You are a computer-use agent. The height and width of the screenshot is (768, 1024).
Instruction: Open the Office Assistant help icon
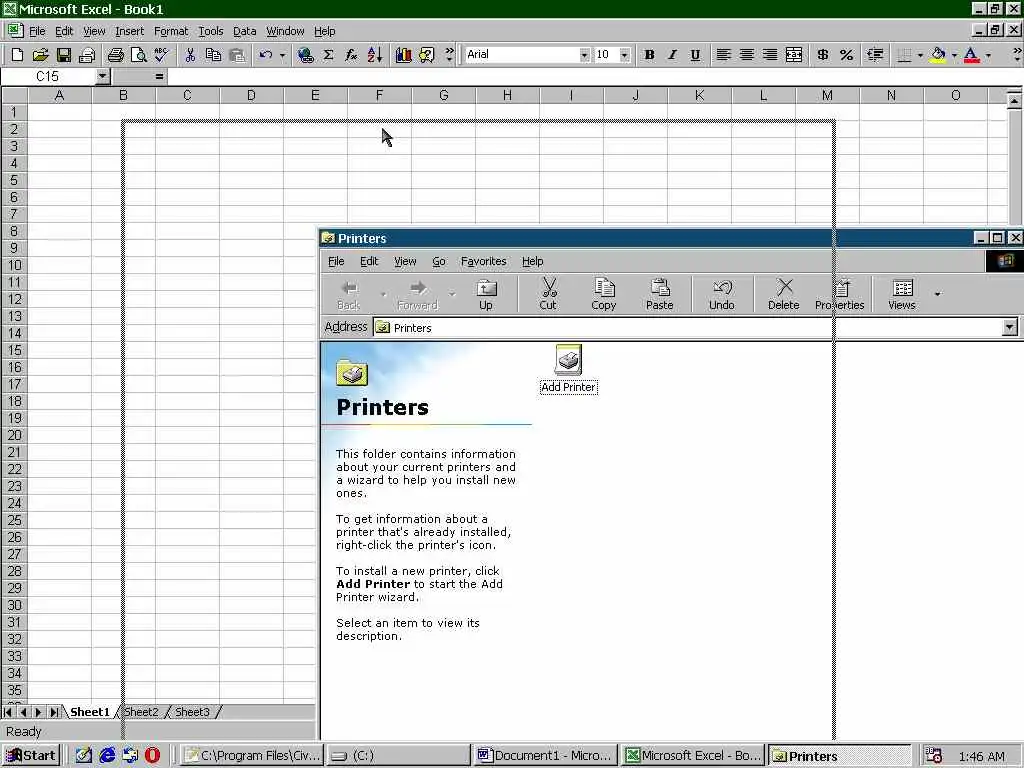pos(426,55)
